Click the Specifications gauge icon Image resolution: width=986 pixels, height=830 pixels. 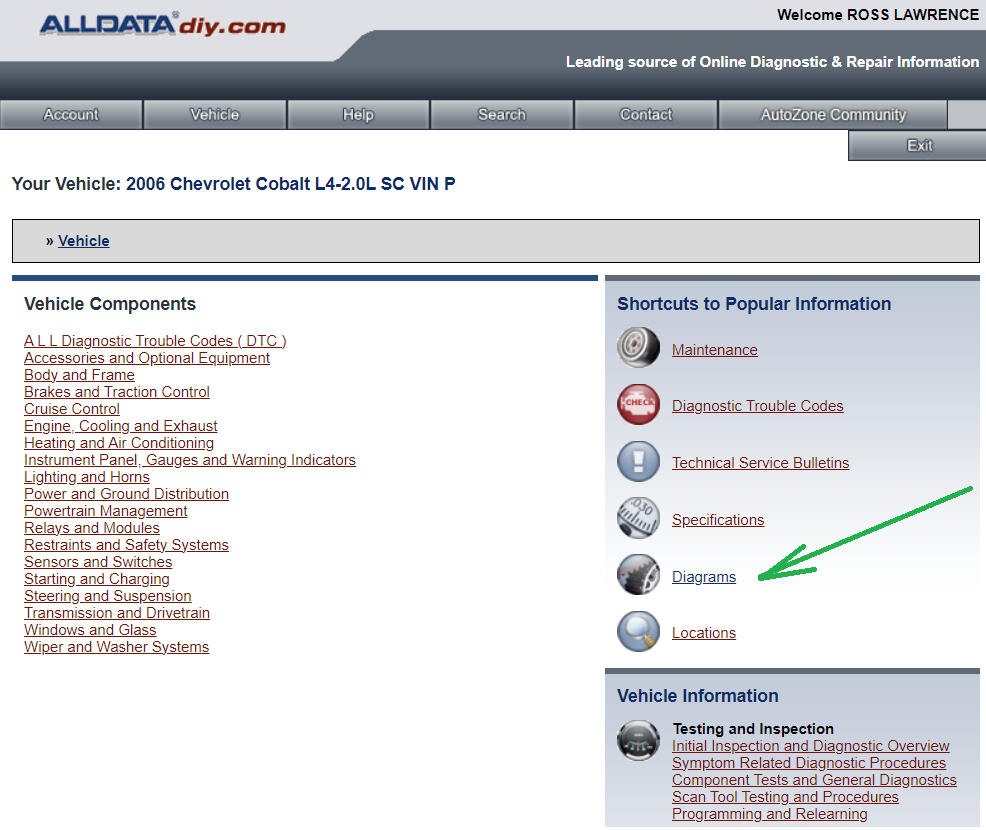(x=638, y=517)
